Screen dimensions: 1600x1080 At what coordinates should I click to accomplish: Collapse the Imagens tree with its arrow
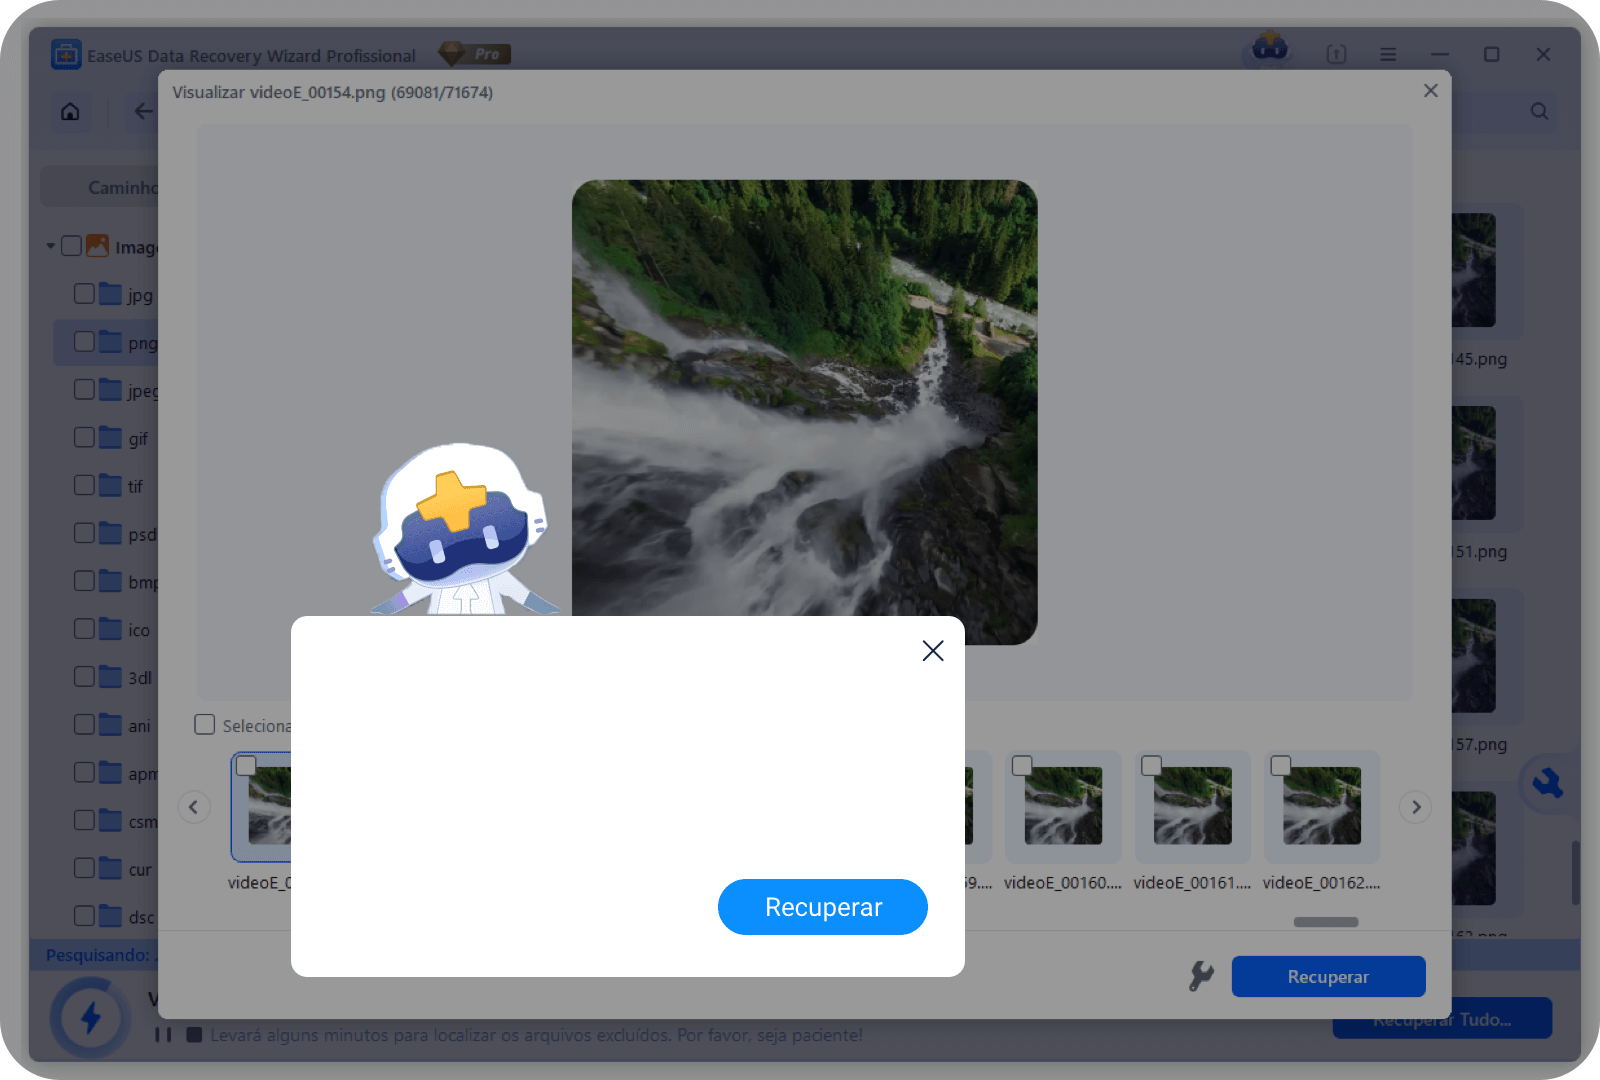(49, 246)
